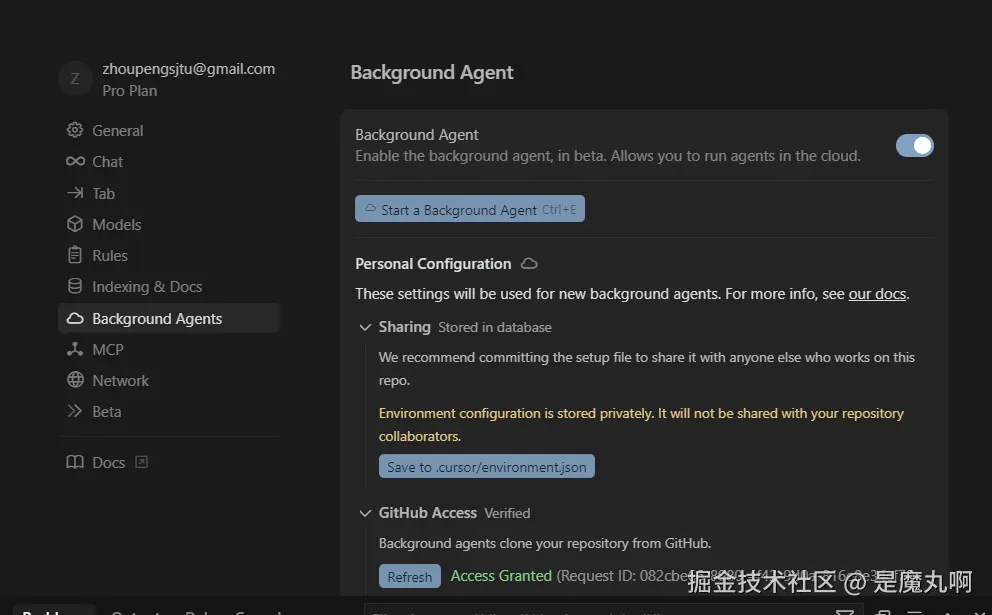Click the Docs book icon

[75, 462]
